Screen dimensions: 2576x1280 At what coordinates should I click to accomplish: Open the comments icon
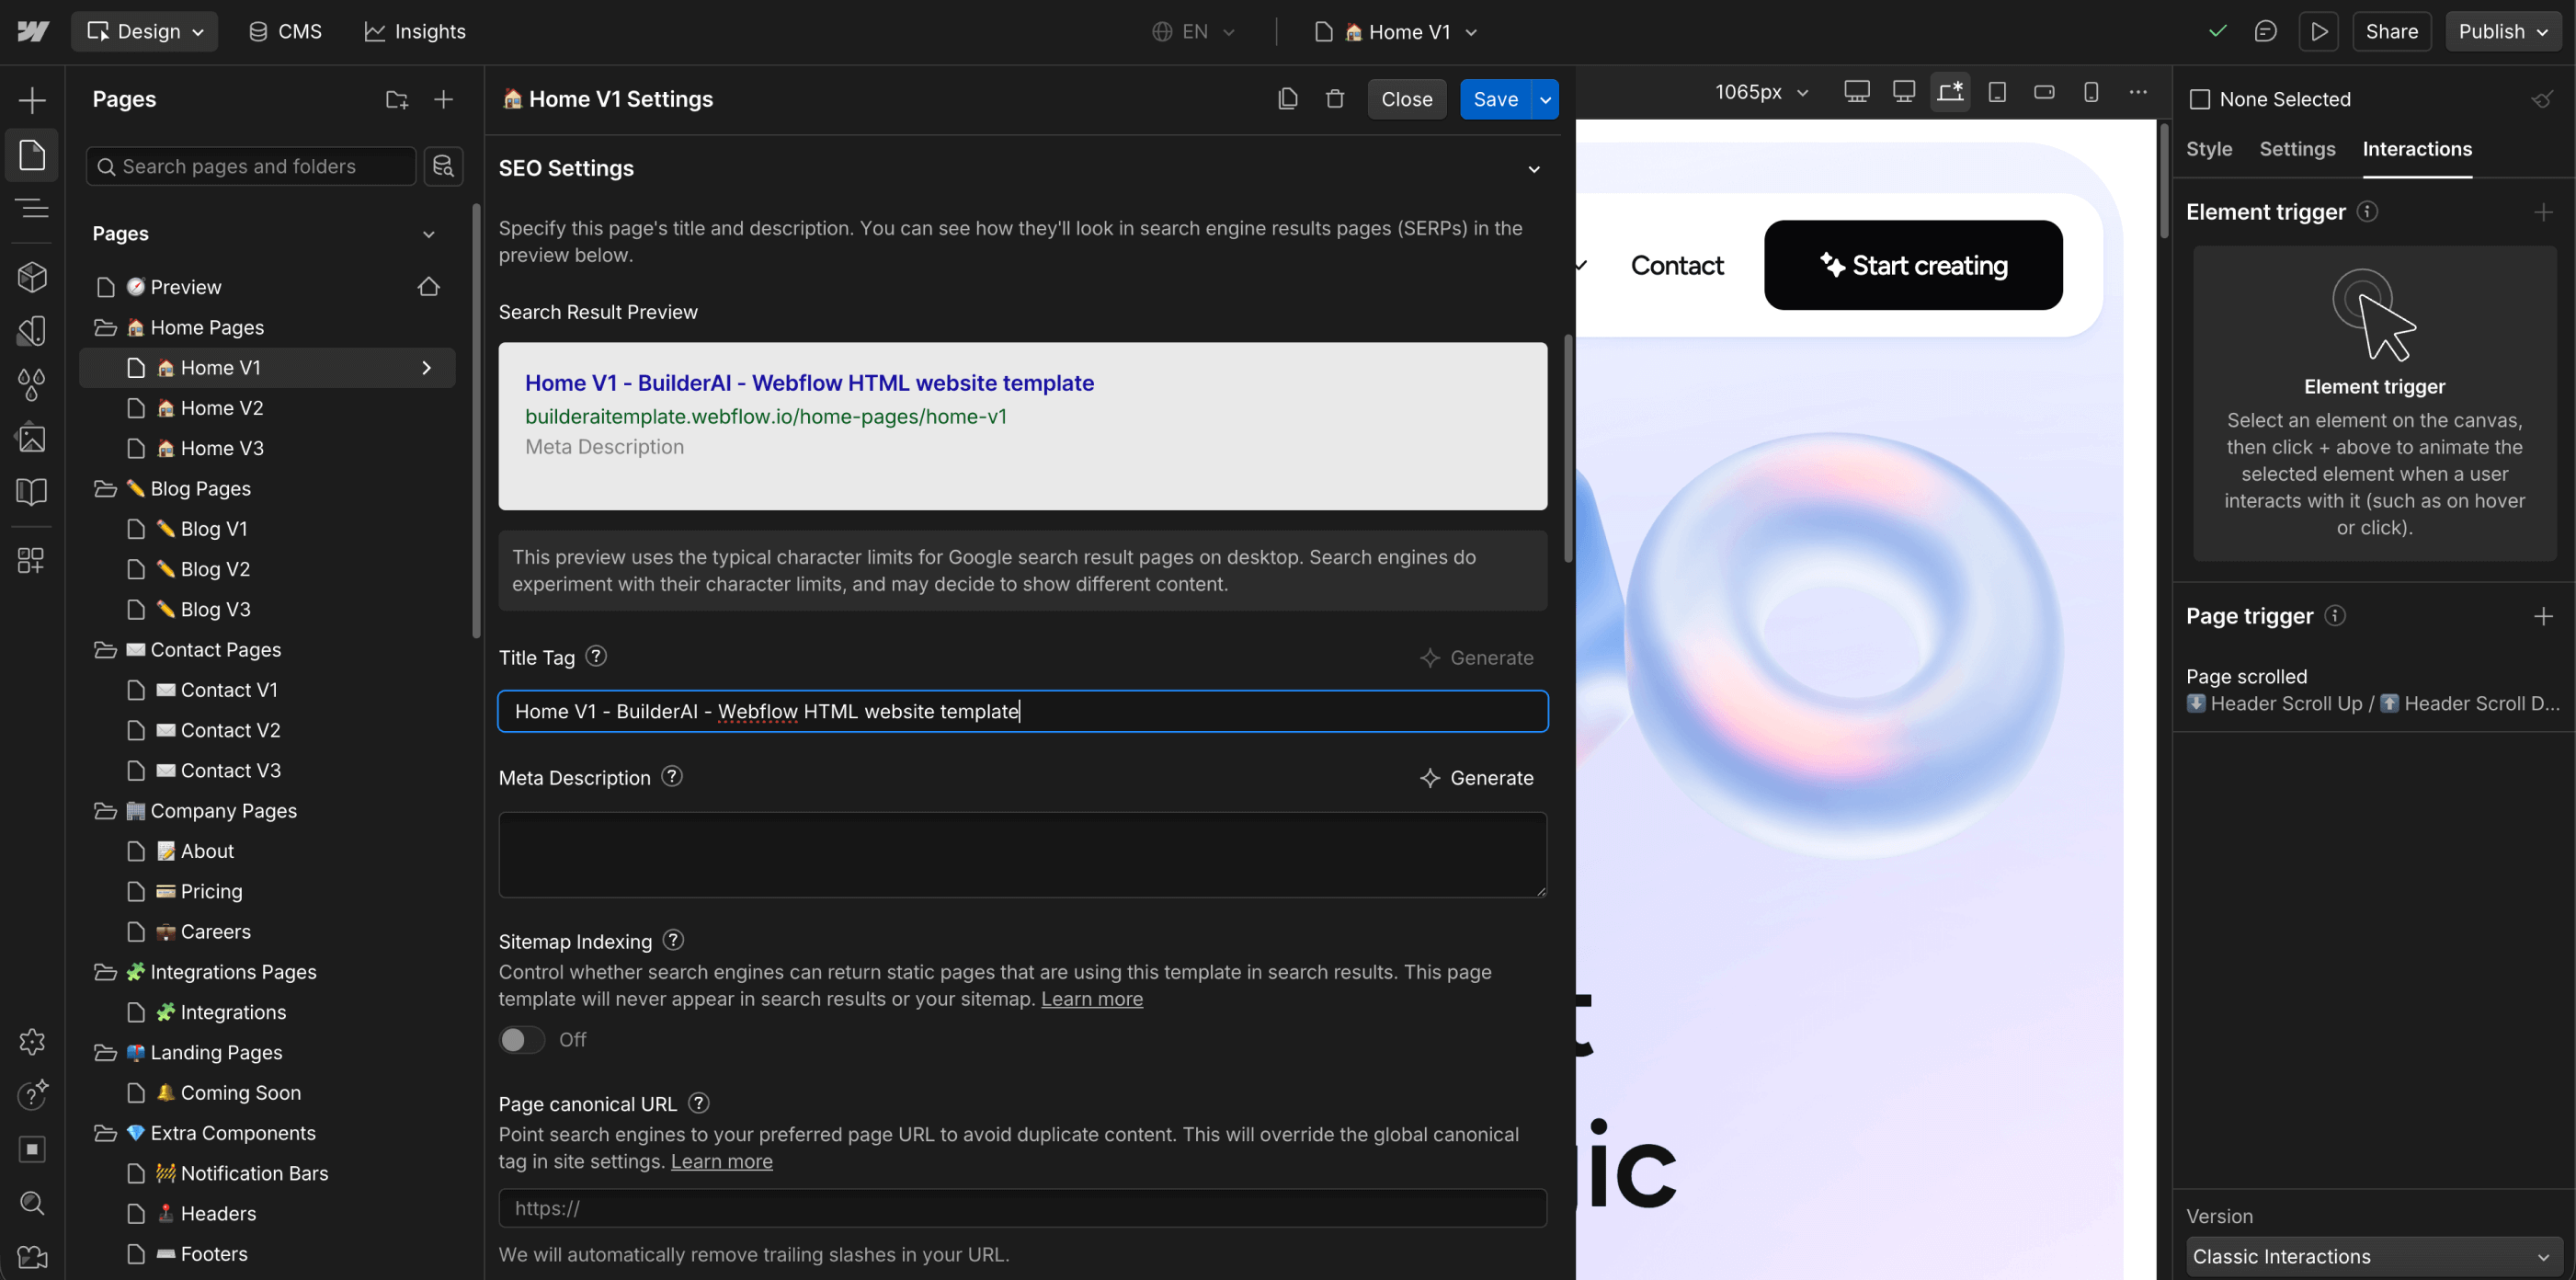(x=2265, y=31)
